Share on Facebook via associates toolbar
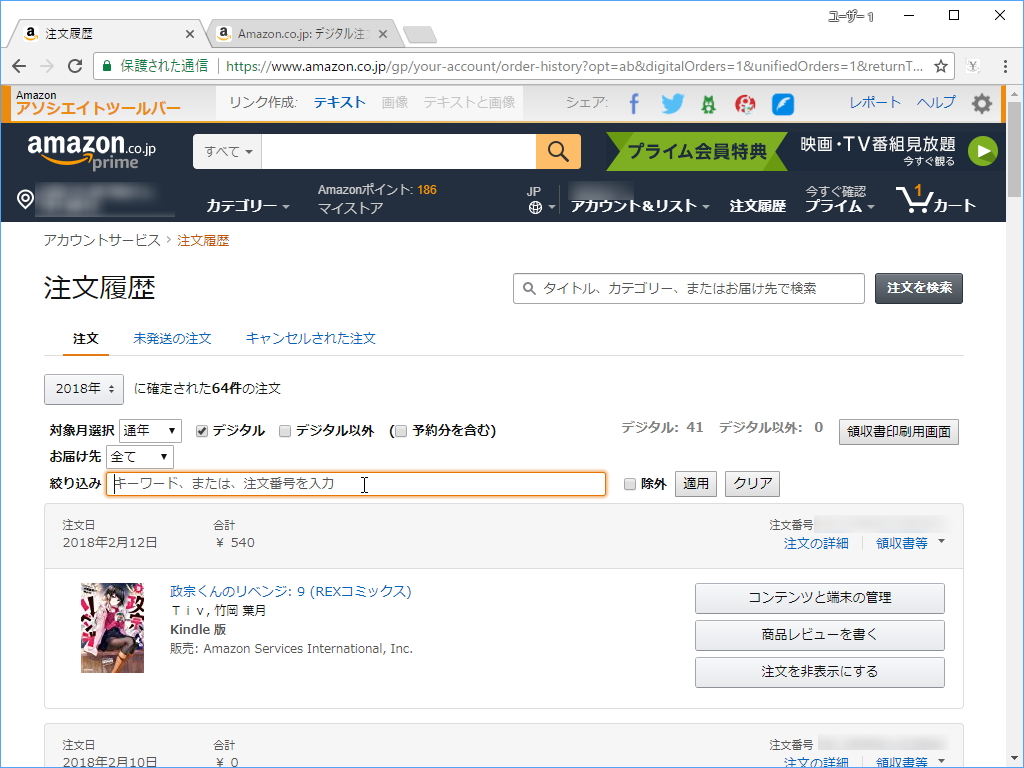Image resolution: width=1024 pixels, height=768 pixels. [x=633, y=102]
